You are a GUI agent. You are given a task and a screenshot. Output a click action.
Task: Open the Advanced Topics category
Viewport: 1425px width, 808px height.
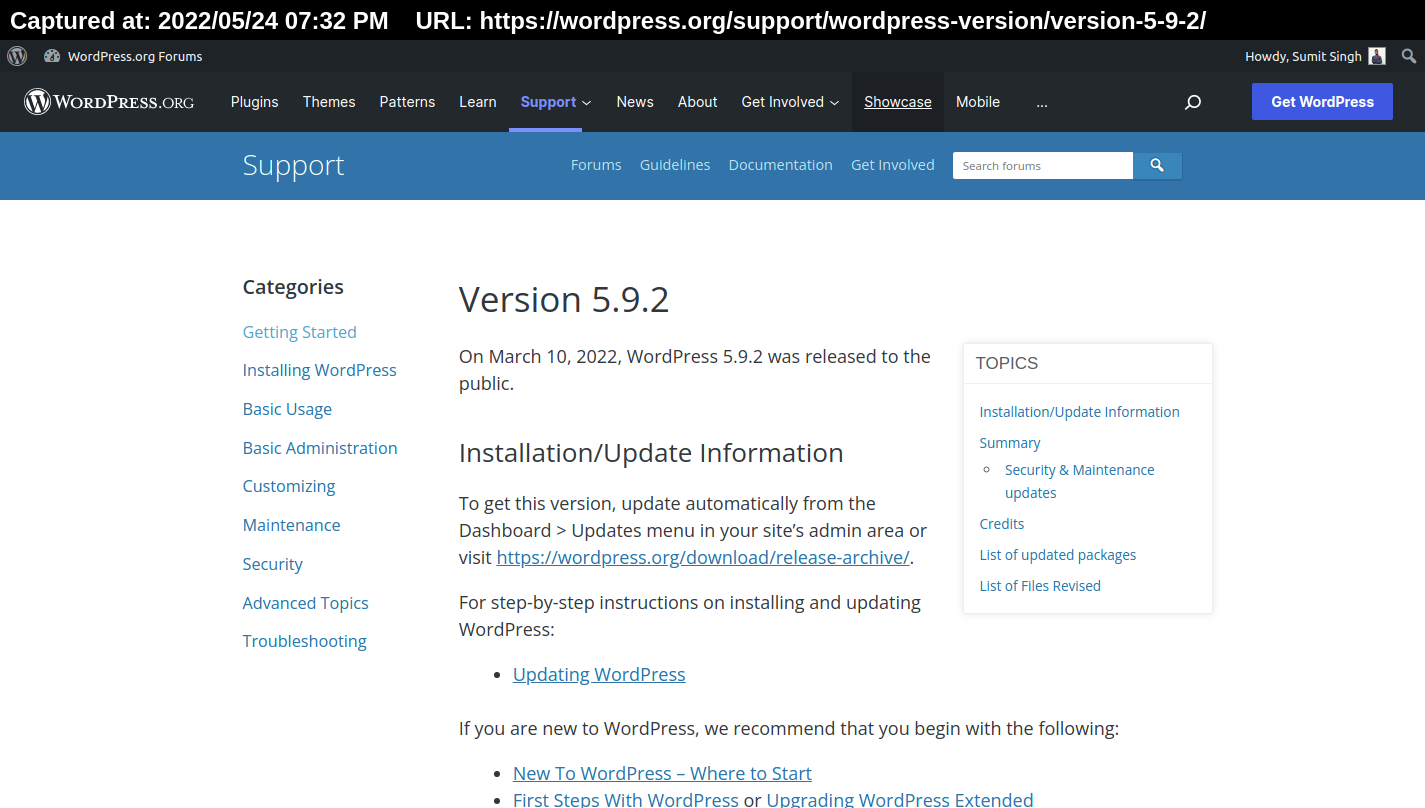(305, 603)
